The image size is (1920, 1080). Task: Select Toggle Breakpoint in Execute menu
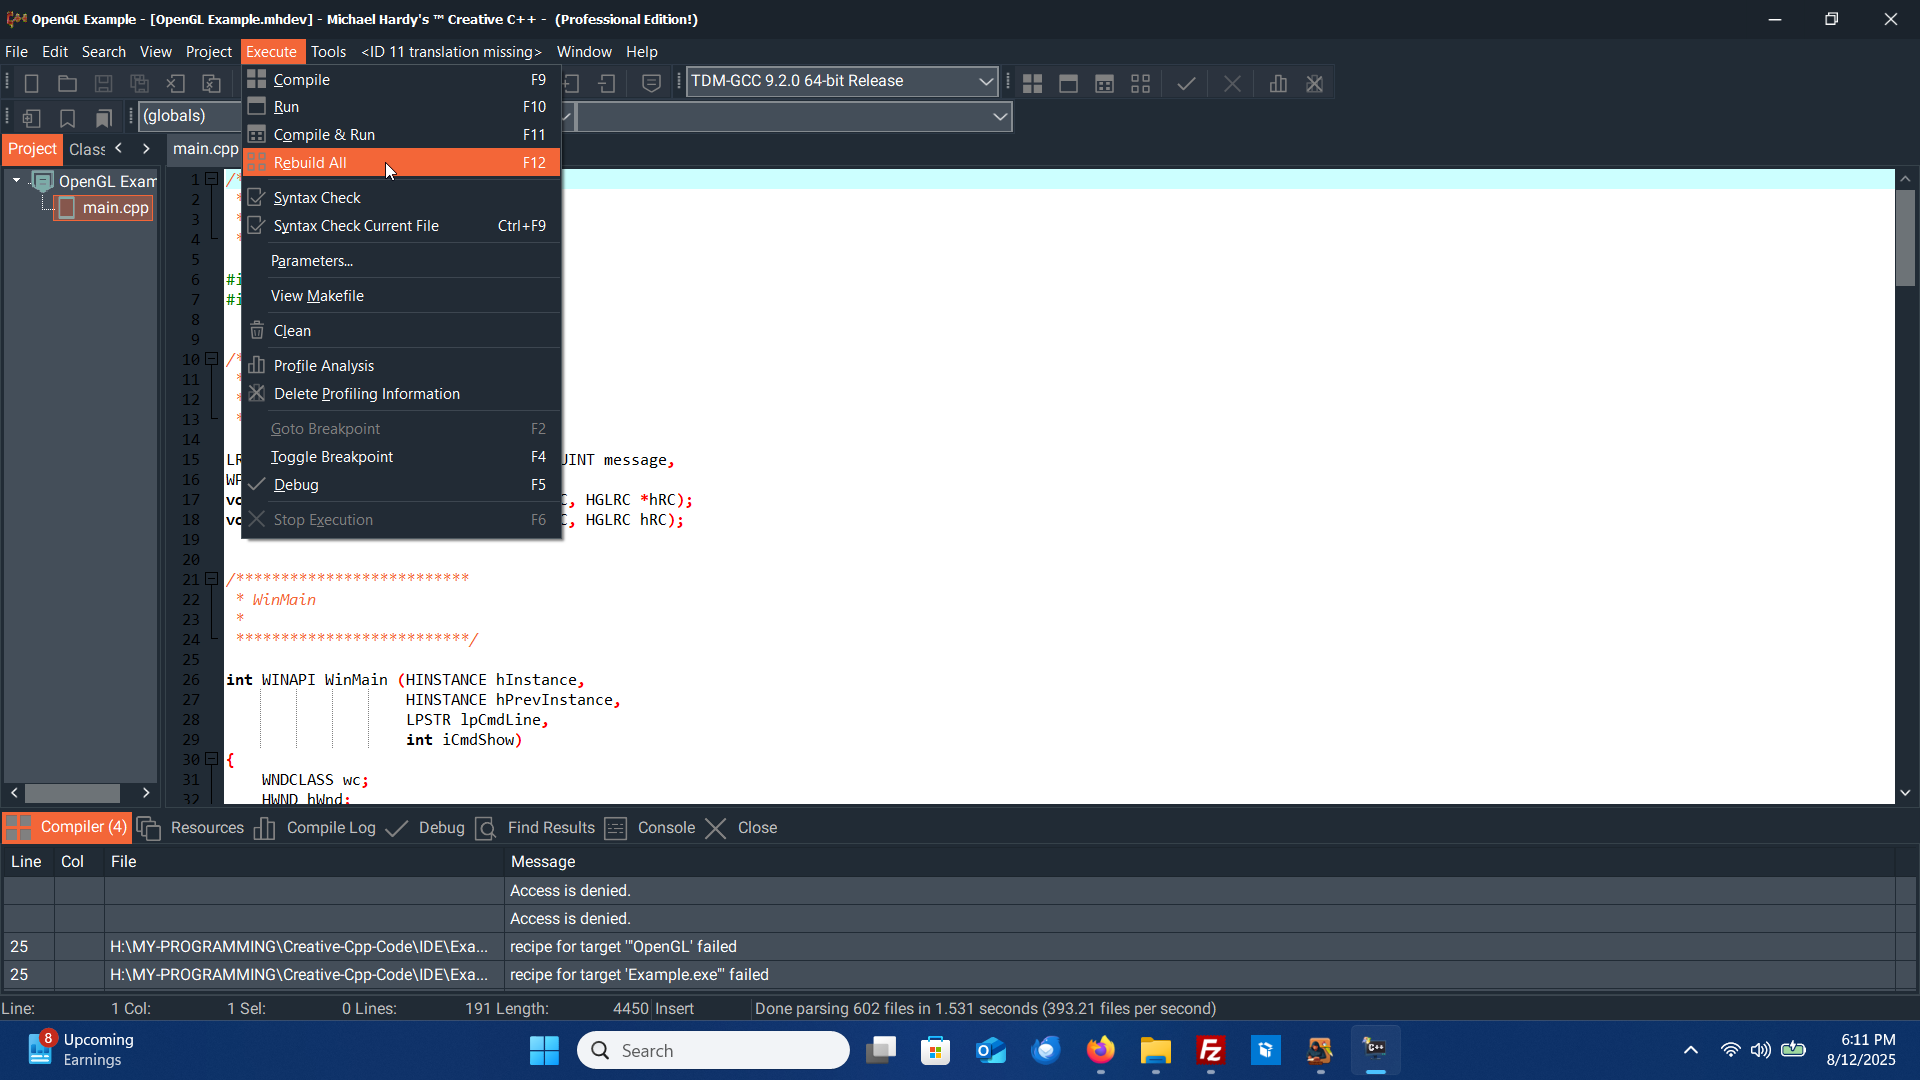tap(332, 457)
